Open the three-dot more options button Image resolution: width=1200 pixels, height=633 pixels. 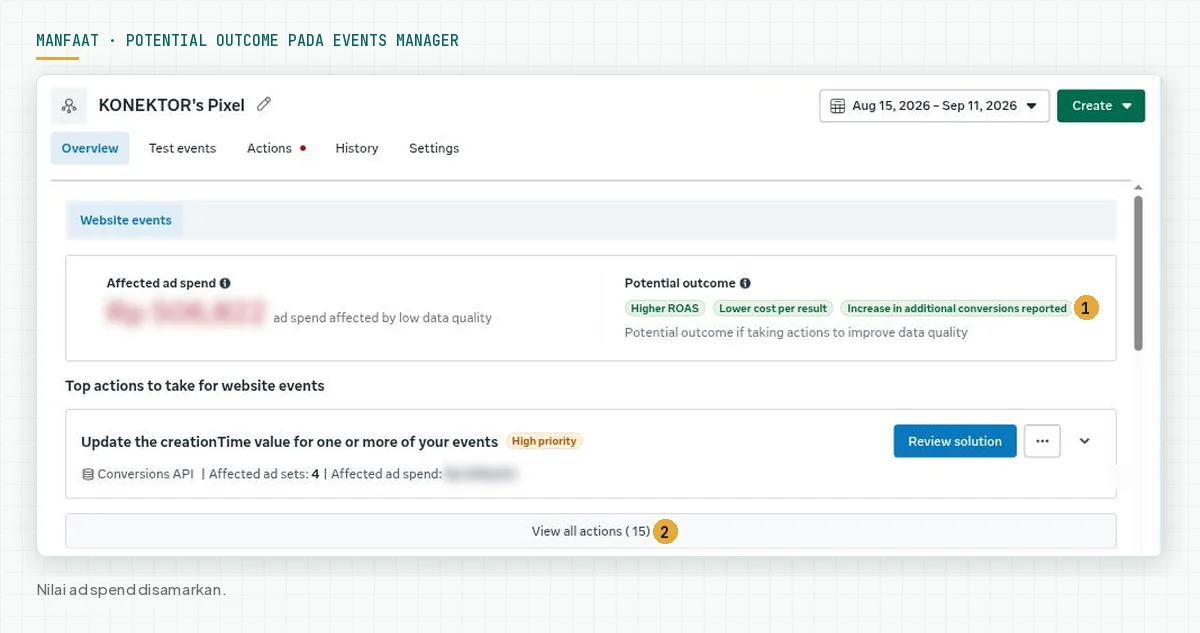1042,441
